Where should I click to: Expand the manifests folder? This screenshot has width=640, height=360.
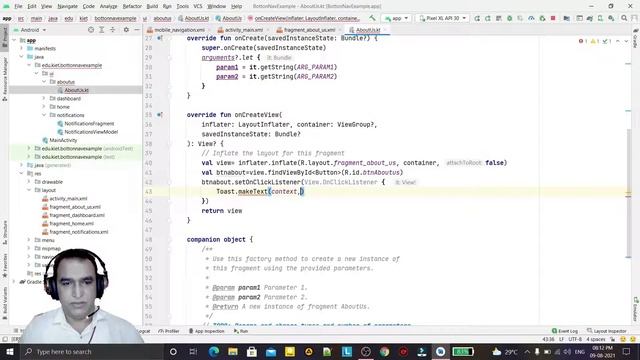[22, 49]
